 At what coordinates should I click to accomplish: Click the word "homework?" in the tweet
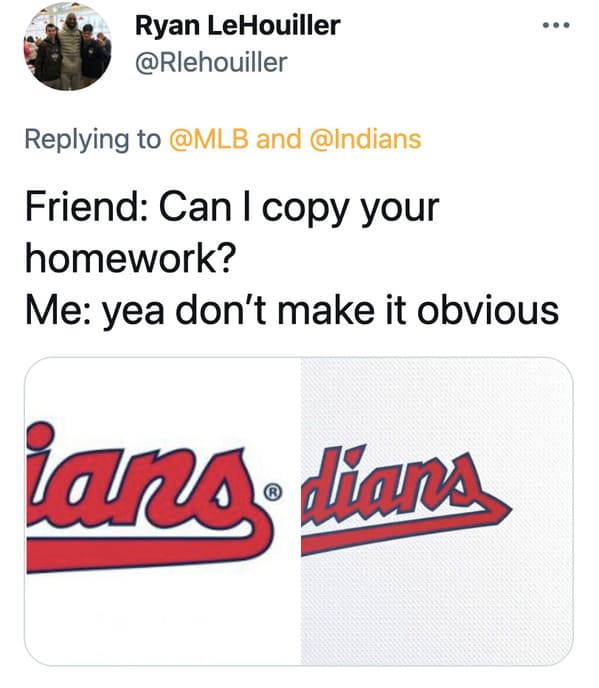tap(131, 259)
